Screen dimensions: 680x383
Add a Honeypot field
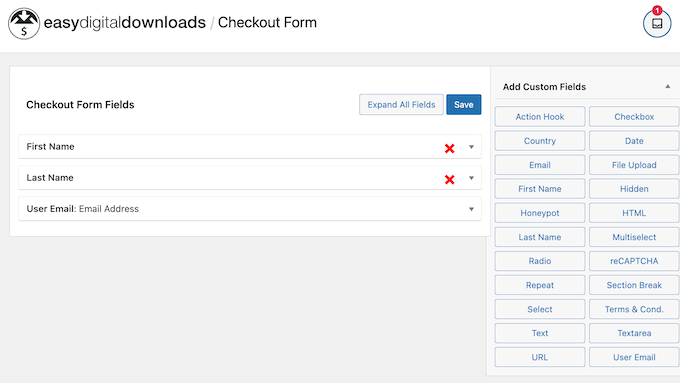pyautogui.click(x=540, y=213)
